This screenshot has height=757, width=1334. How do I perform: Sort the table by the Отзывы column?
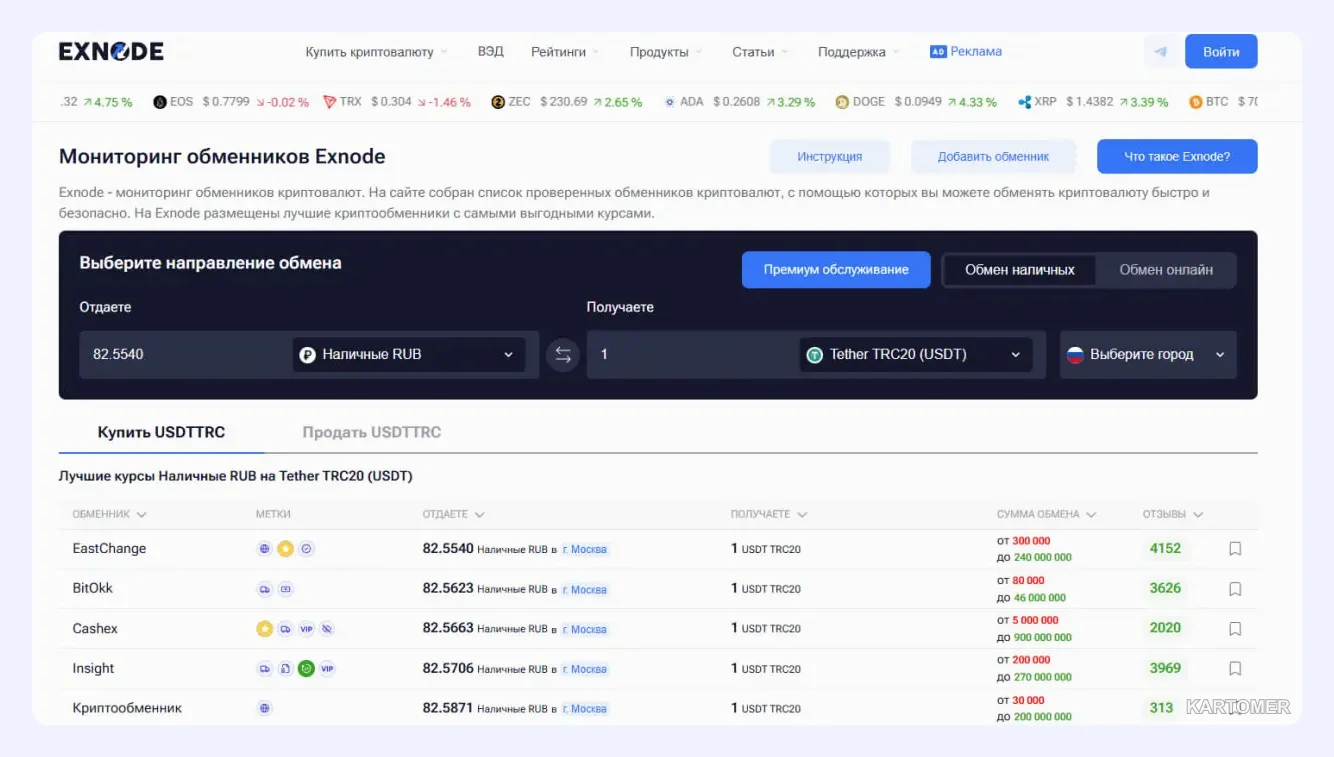coord(1172,514)
